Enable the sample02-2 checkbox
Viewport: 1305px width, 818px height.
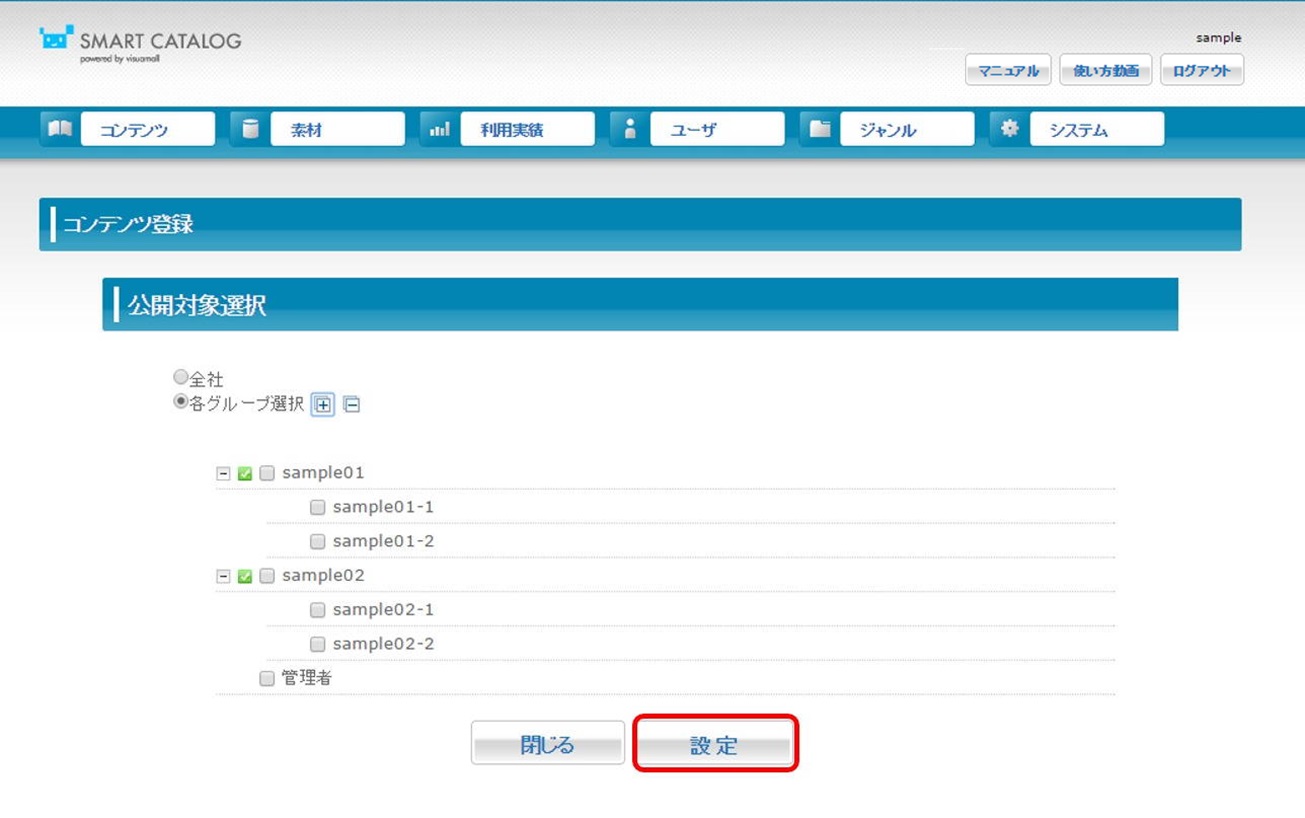click(x=317, y=645)
